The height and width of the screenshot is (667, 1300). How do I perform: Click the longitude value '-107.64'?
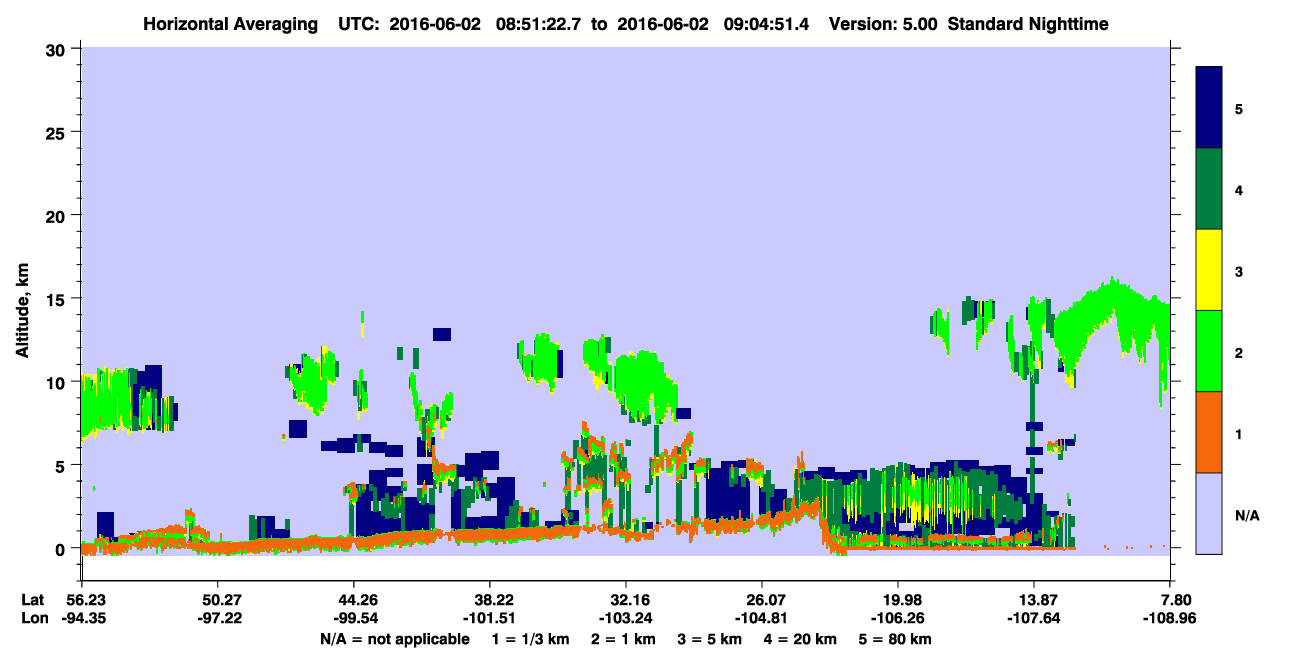pos(1035,619)
